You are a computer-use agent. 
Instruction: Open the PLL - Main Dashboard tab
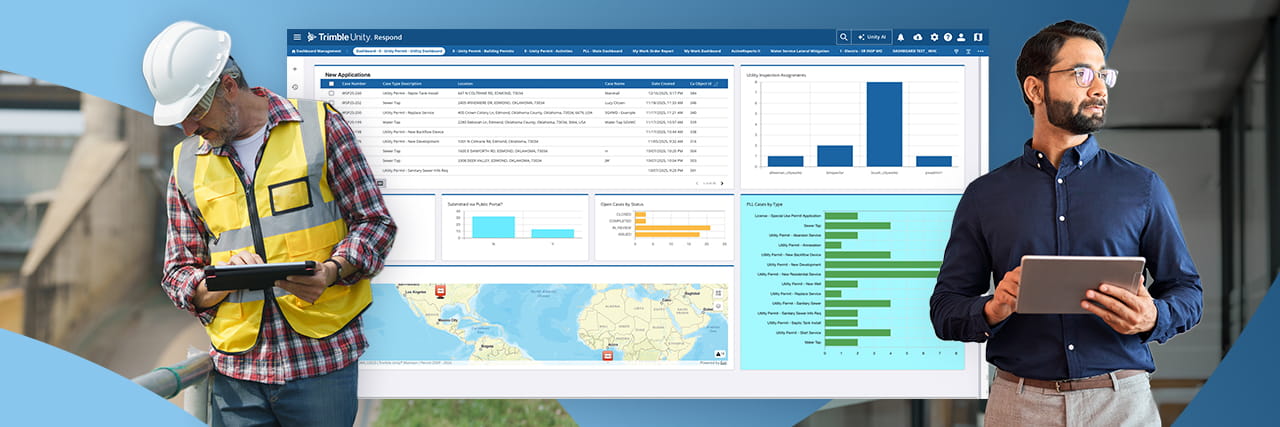[602, 51]
